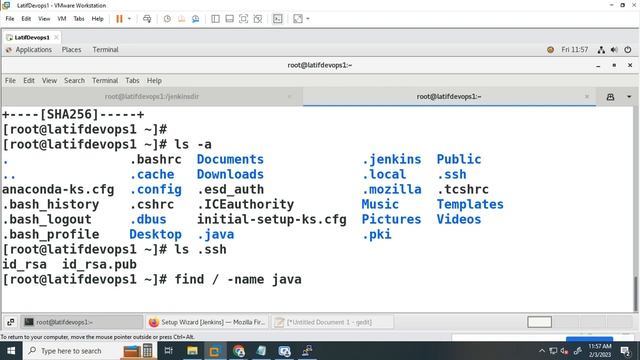Click the Unity mode icon
Screen dimensions: 640x360
pos(258,19)
